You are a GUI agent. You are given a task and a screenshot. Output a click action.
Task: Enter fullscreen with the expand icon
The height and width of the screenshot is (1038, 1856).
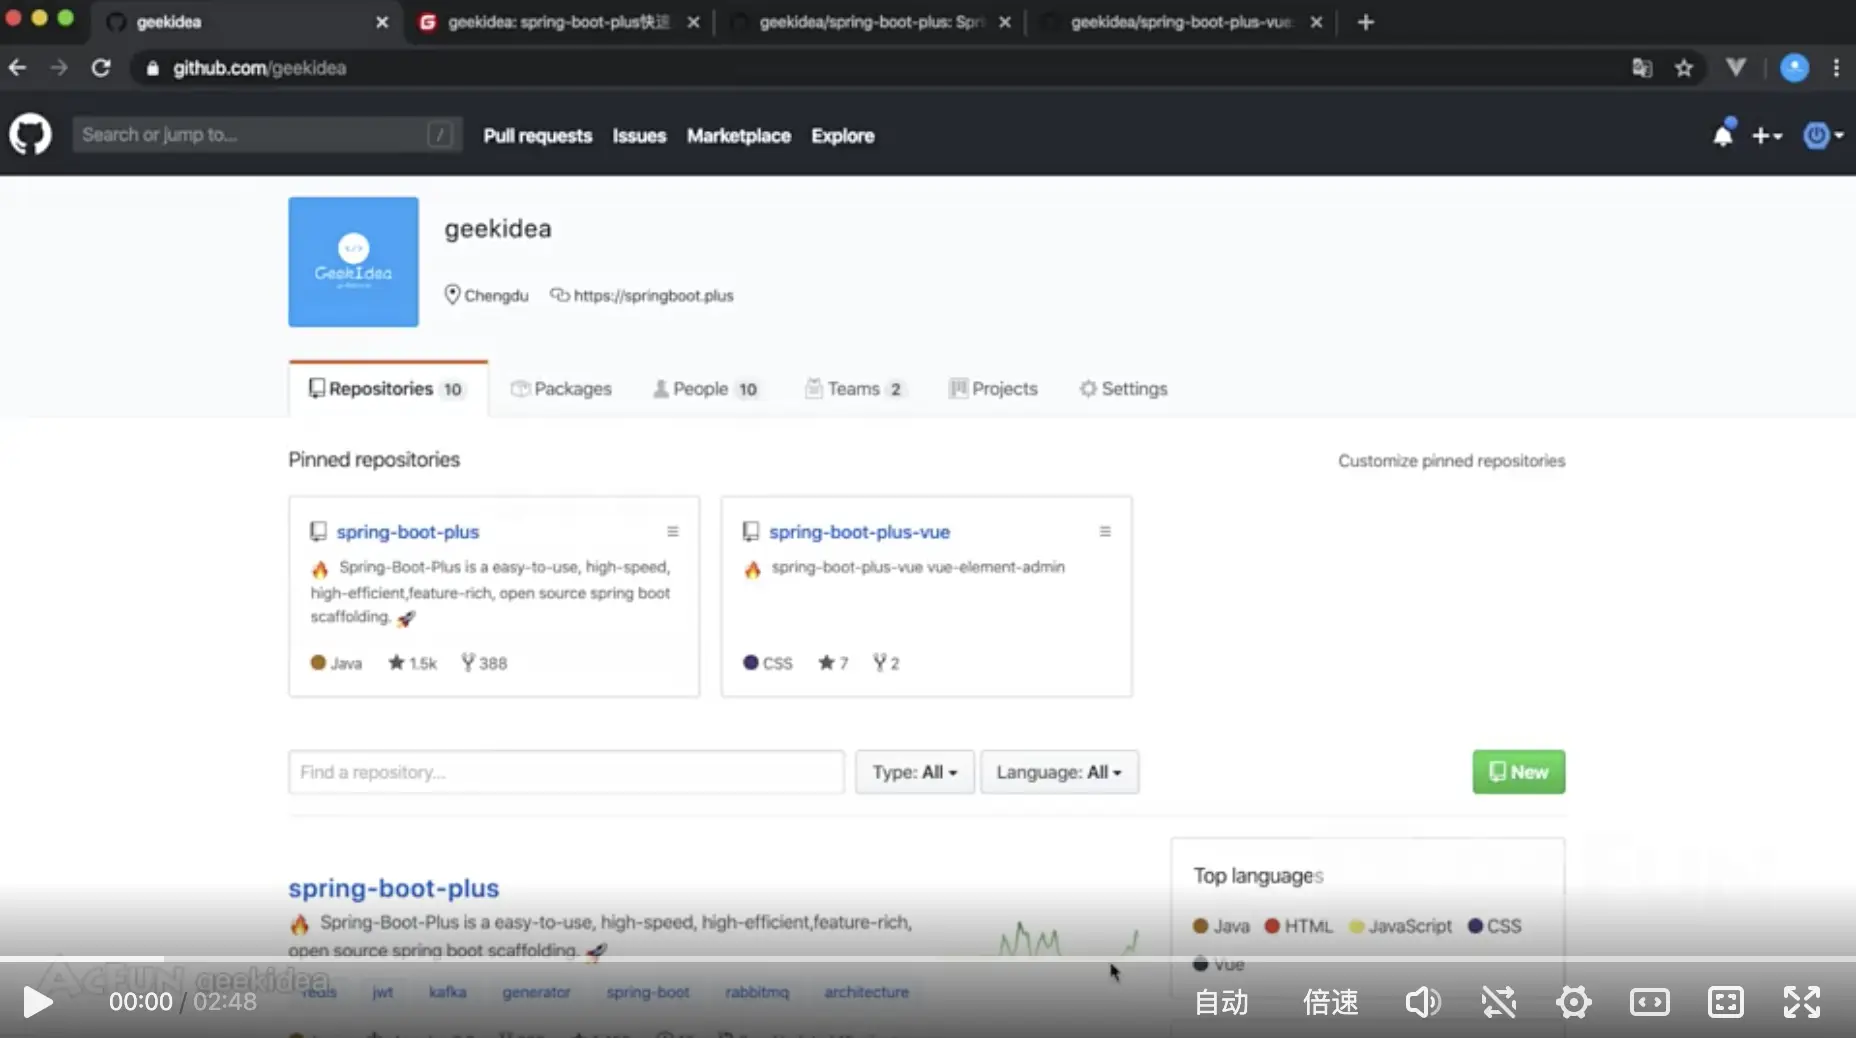pyautogui.click(x=1802, y=1001)
